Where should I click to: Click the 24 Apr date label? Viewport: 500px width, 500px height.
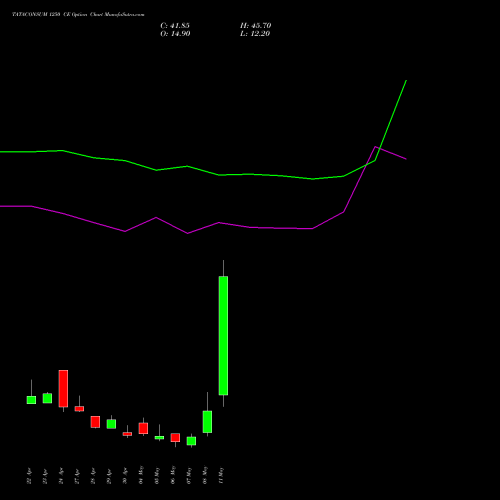coord(61,476)
